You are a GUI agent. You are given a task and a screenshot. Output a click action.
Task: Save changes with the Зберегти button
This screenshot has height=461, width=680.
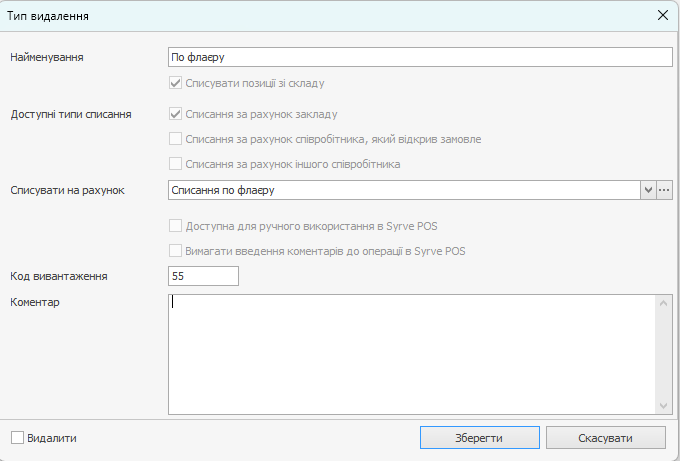pos(480,438)
